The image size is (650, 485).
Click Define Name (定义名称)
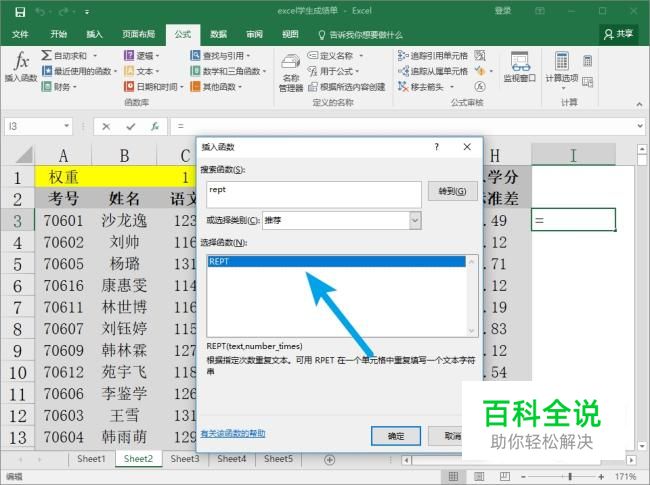click(x=335, y=56)
